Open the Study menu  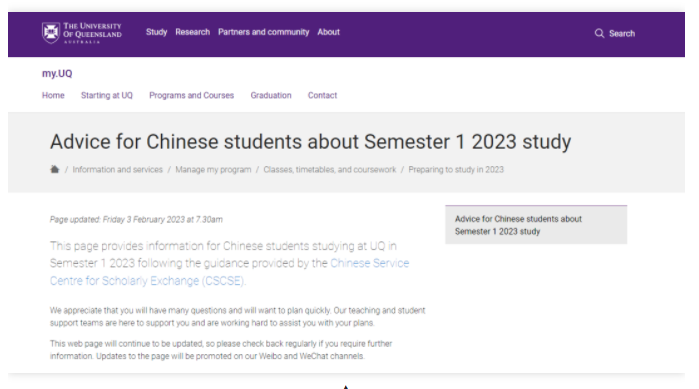[156, 32]
